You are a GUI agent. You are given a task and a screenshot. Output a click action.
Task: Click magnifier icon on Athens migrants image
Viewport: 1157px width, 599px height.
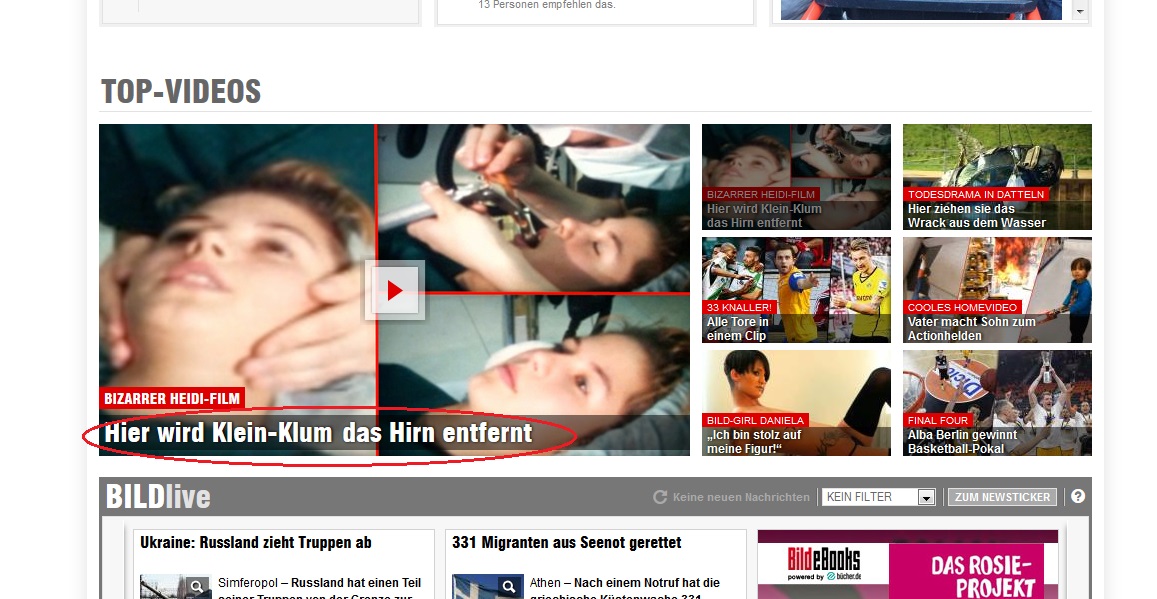pyautogui.click(x=509, y=587)
